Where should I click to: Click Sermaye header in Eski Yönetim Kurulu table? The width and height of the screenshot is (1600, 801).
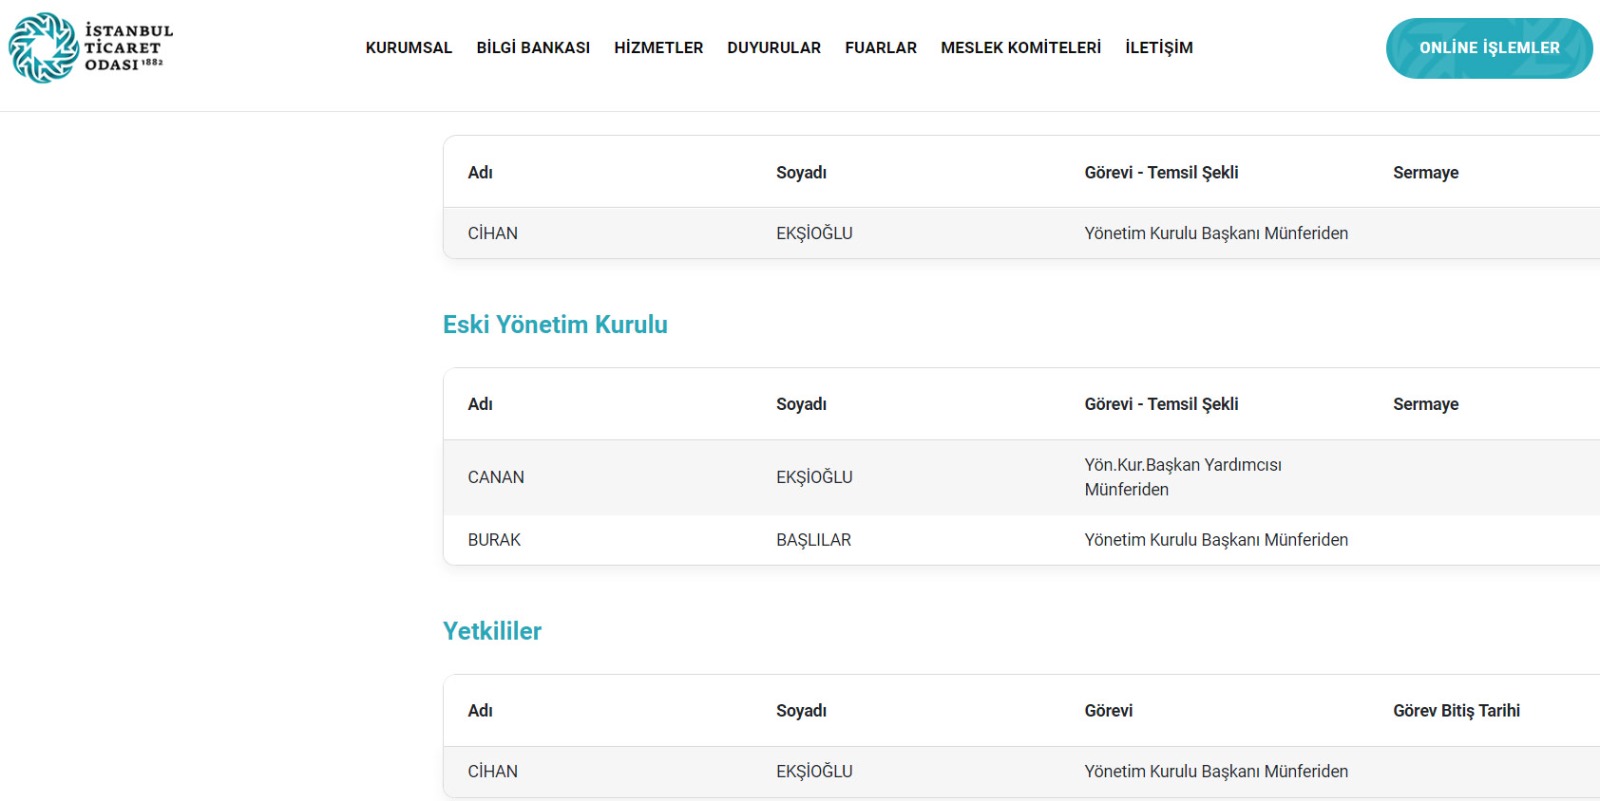pos(1425,404)
